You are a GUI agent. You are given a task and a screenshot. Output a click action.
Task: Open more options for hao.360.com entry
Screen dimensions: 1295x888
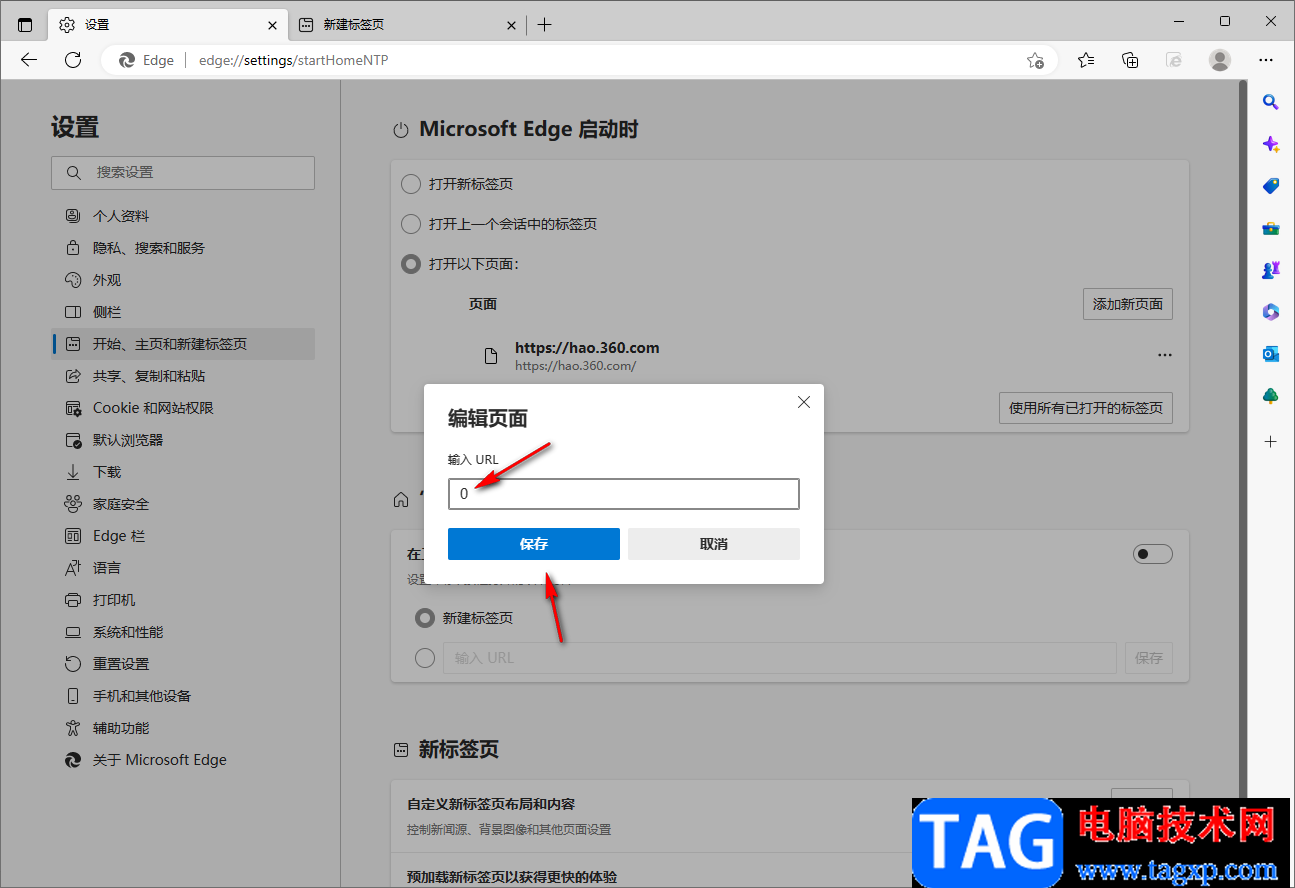[x=1164, y=355]
